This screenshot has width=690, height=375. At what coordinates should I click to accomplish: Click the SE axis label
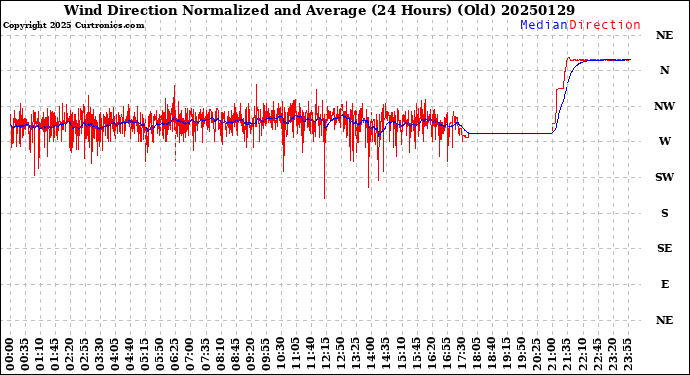coord(664,249)
